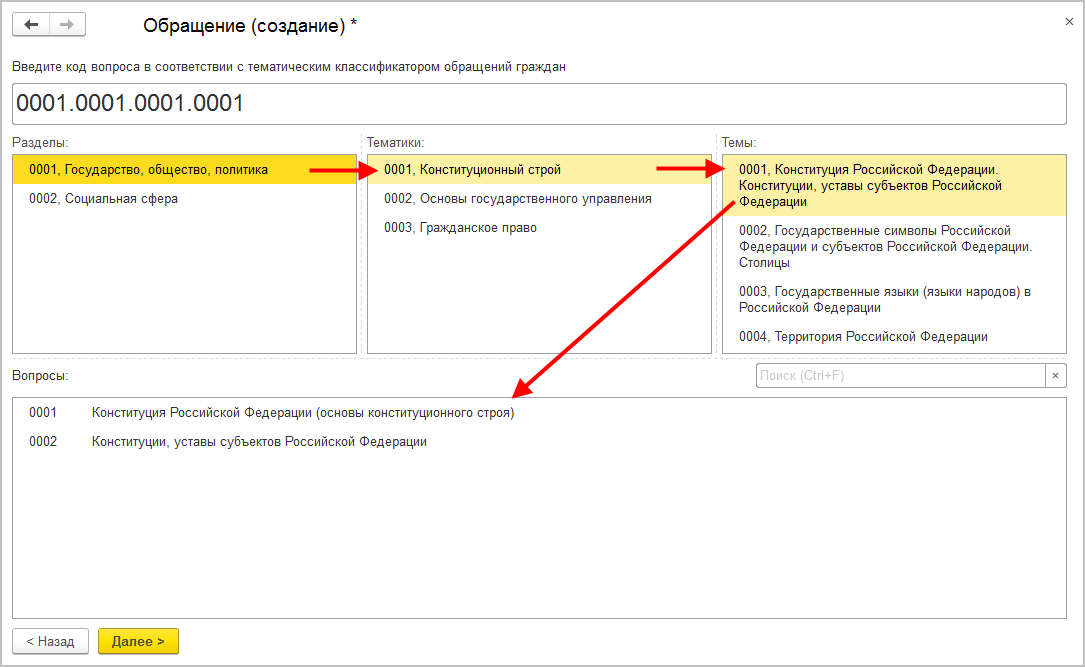
Task: Click the Поиск (Ctrl+F) search box
Action: coord(900,376)
